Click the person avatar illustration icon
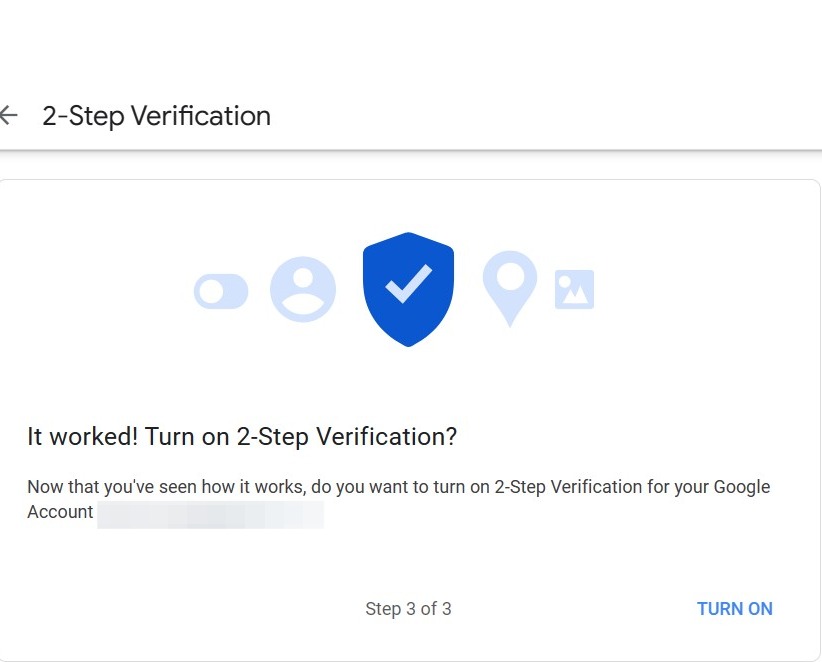Image resolution: width=822 pixels, height=662 pixels. 303,290
